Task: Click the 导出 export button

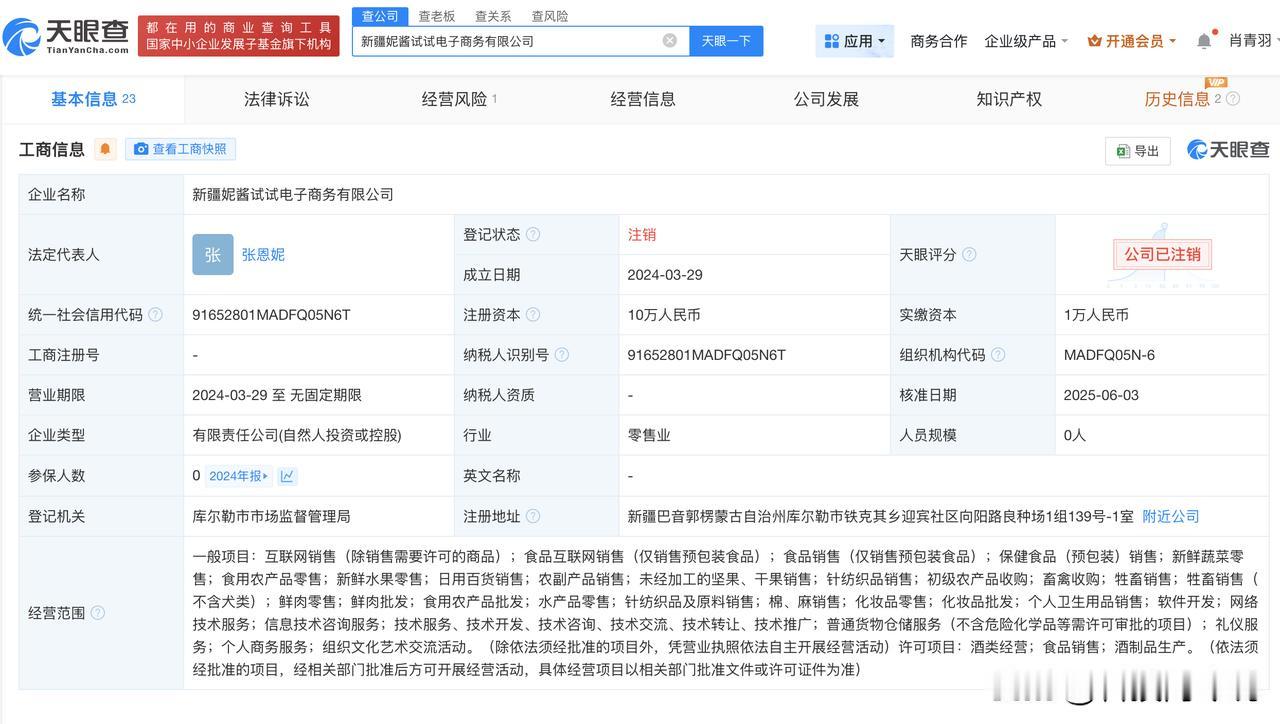Action: tap(1138, 151)
